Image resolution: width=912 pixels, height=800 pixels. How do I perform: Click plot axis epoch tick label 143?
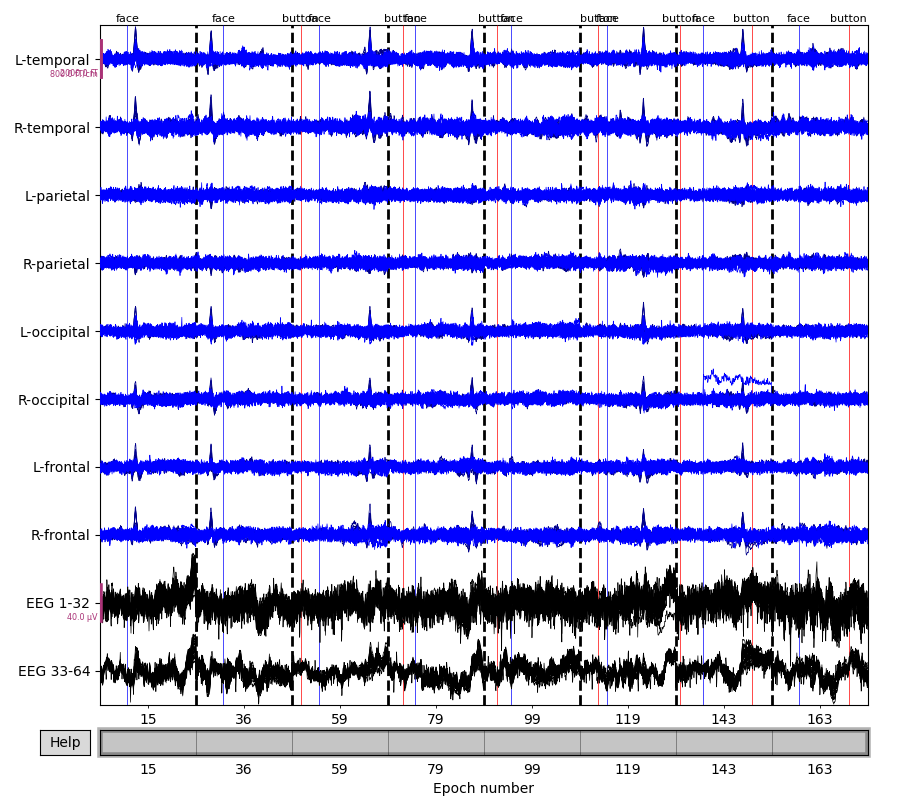coord(724,719)
